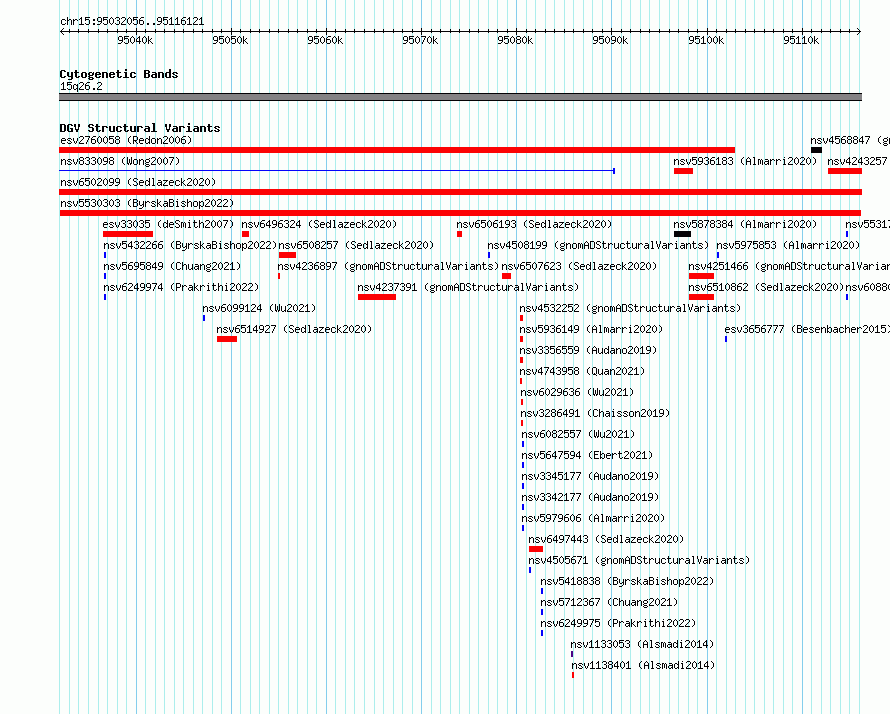The height and width of the screenshot is (714, 890).
Task: Click the 95040k ruler position label
Action: pos(135,40)
